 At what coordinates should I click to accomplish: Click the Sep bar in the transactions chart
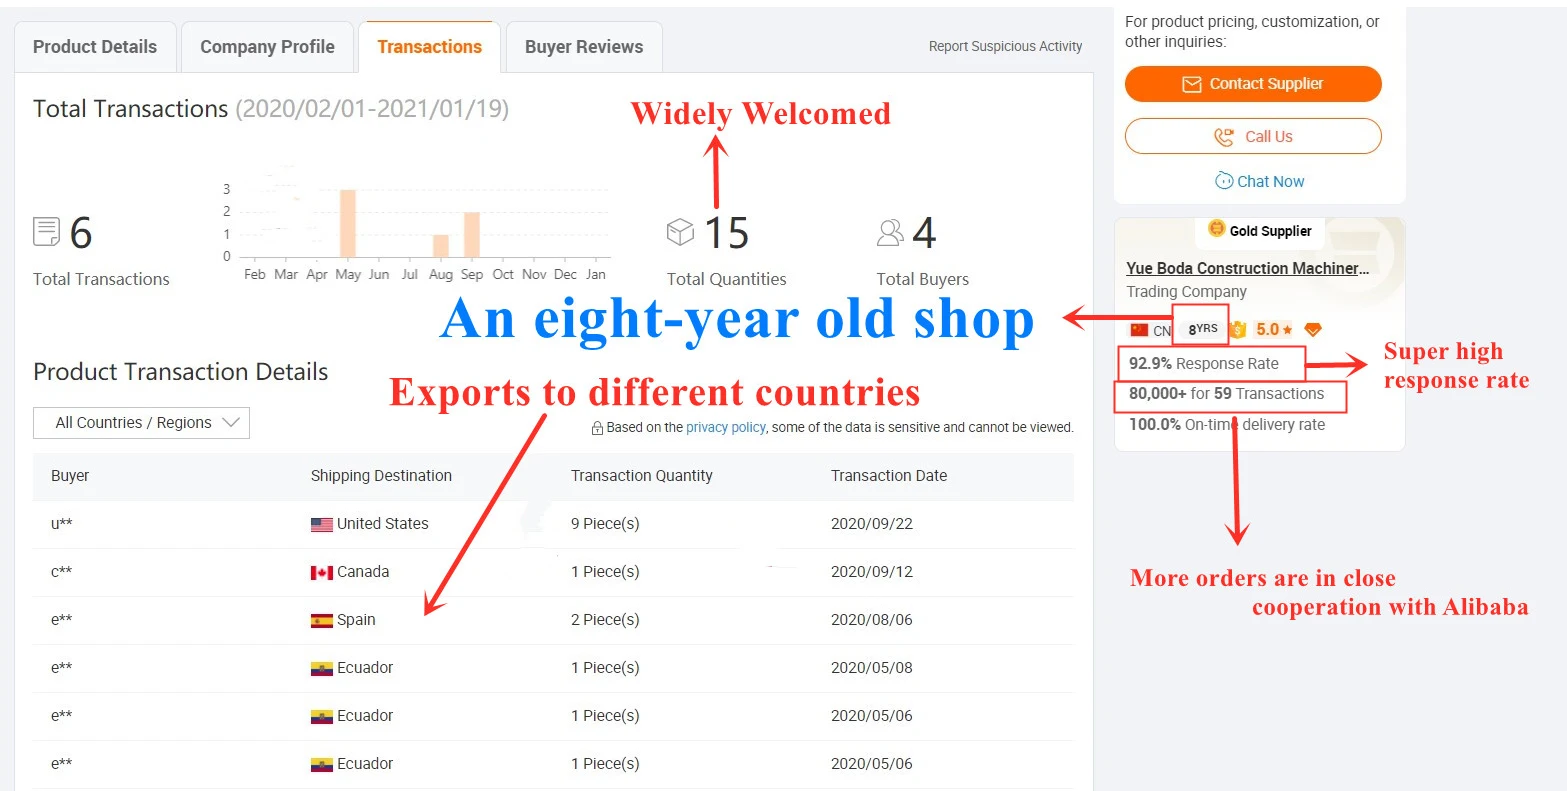(472, 235)
